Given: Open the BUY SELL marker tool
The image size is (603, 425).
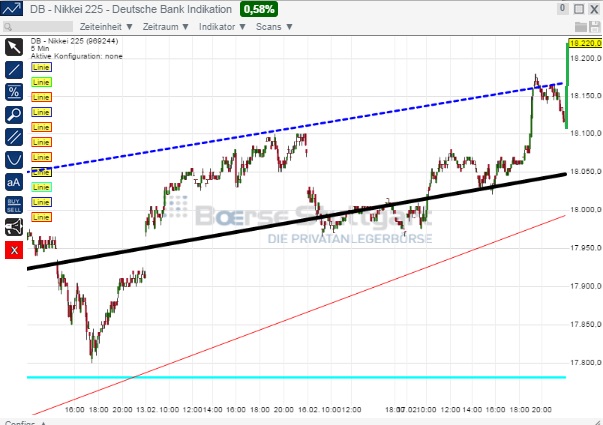Looking at the screenshot, I should click(14, 205).
